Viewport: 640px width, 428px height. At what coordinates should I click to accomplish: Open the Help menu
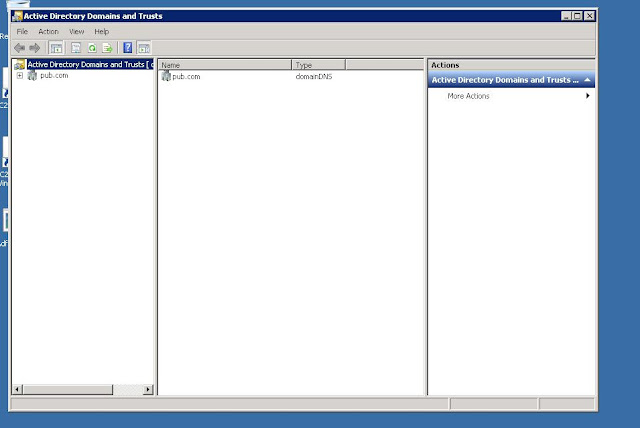pyautogui.click(x=102, y=31)
